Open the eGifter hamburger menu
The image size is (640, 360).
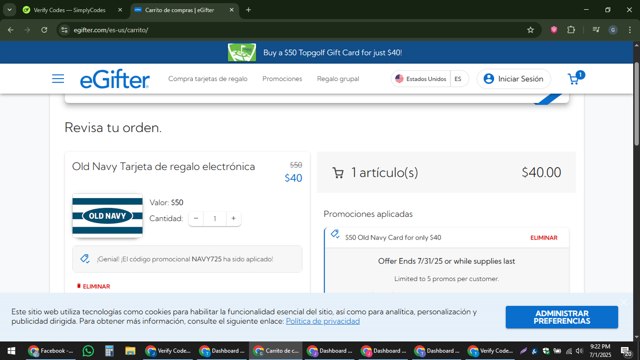[58, 79]
